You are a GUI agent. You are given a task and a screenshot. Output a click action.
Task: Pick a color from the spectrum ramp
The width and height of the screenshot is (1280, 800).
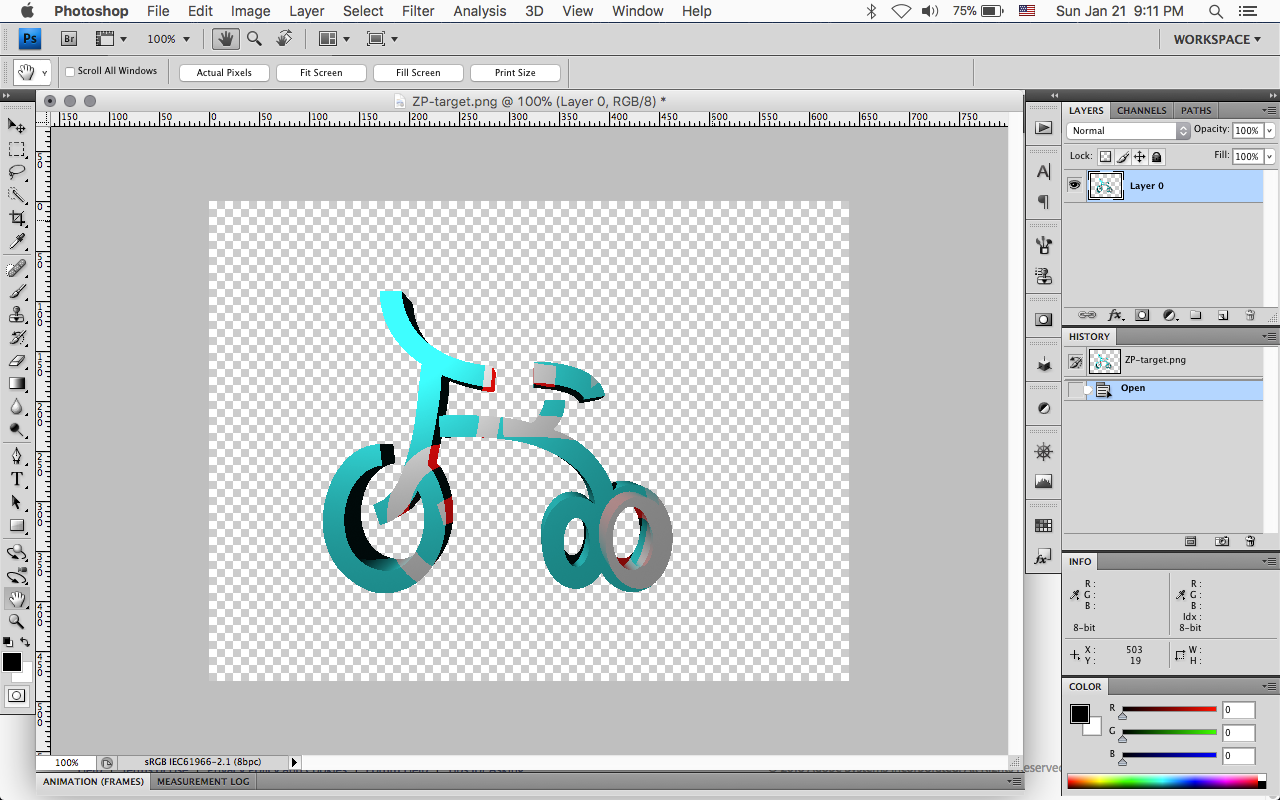tap(1162, 781)
